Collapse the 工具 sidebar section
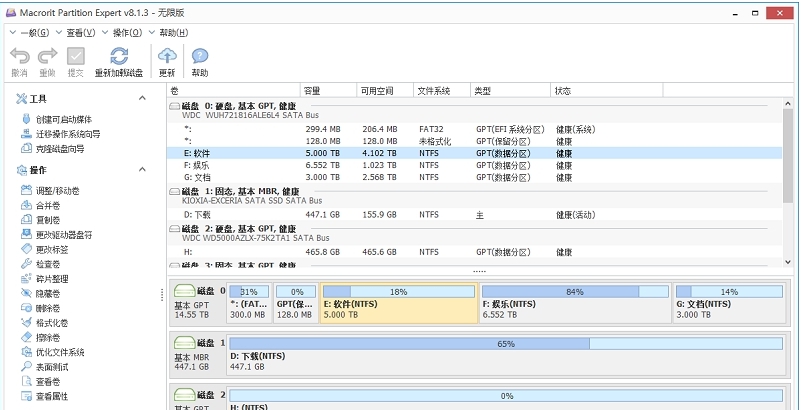 (142, 99)
